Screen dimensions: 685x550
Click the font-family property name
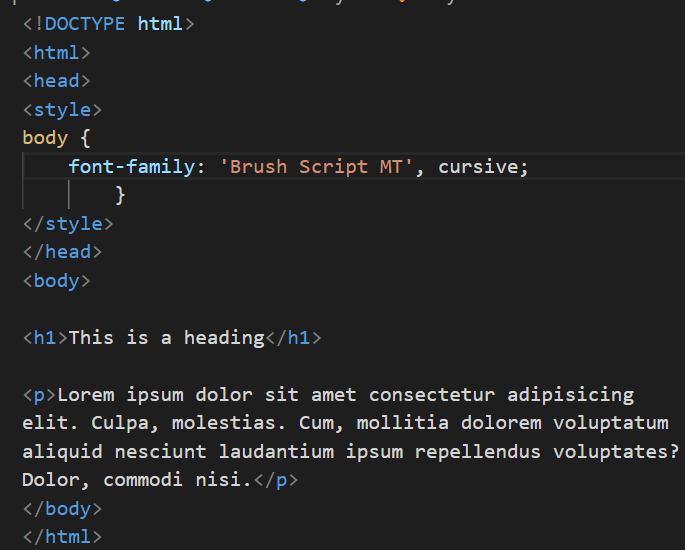pyautogui.click(x=131, y=166)
